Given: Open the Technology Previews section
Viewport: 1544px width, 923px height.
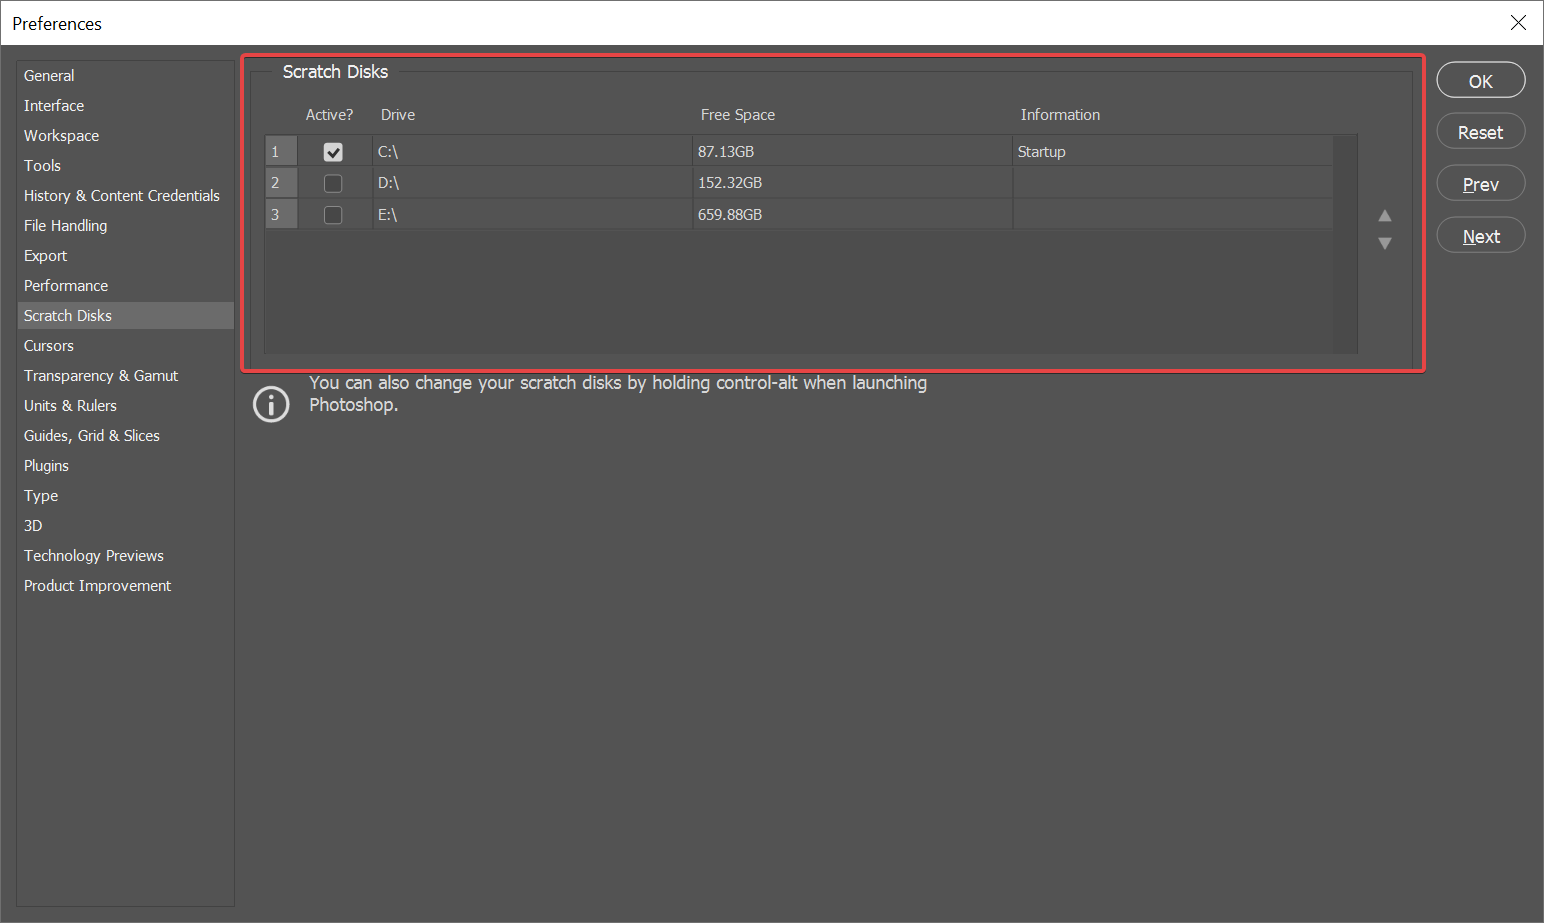Looking at the screenshot, I should coord(94,556).
